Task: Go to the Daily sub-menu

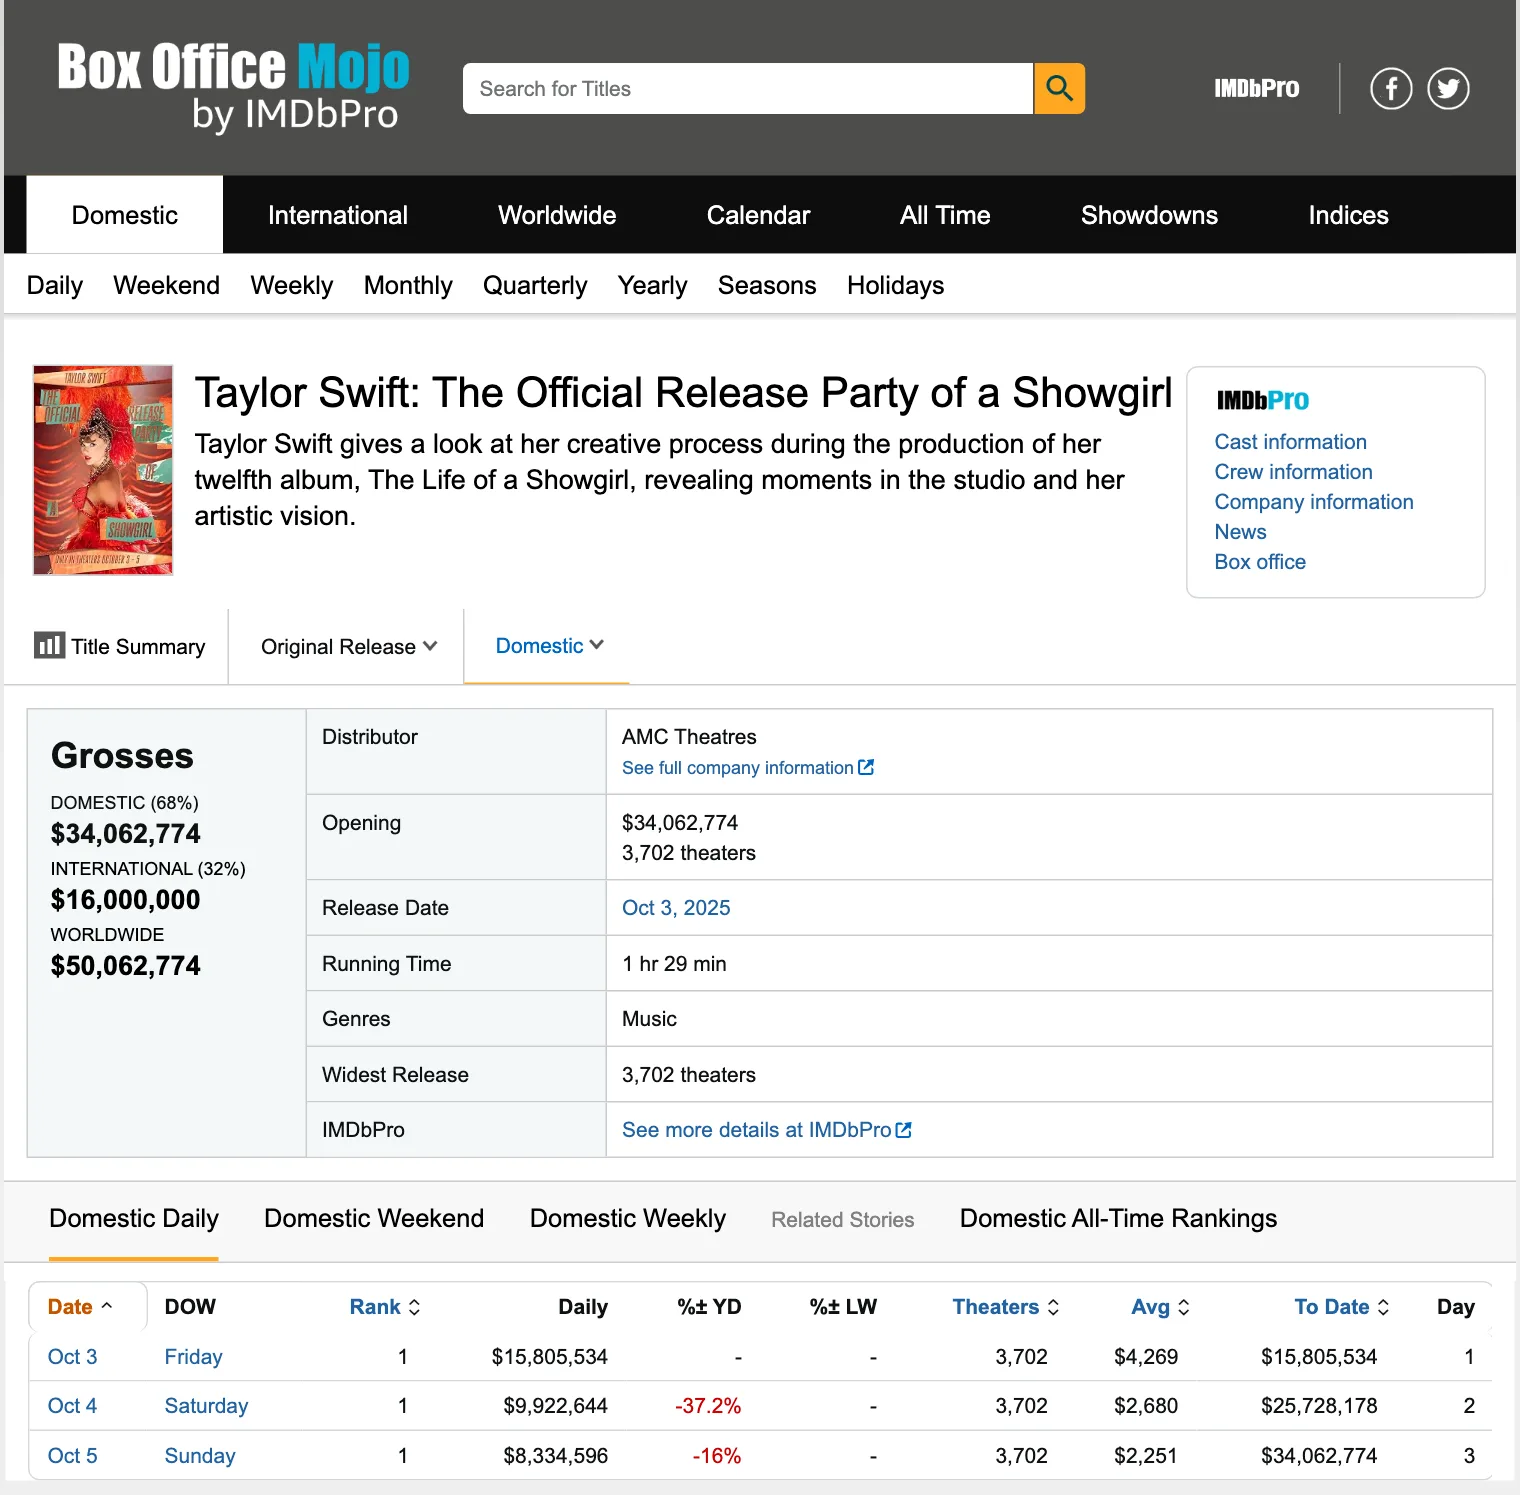Action: click(55, 286)
